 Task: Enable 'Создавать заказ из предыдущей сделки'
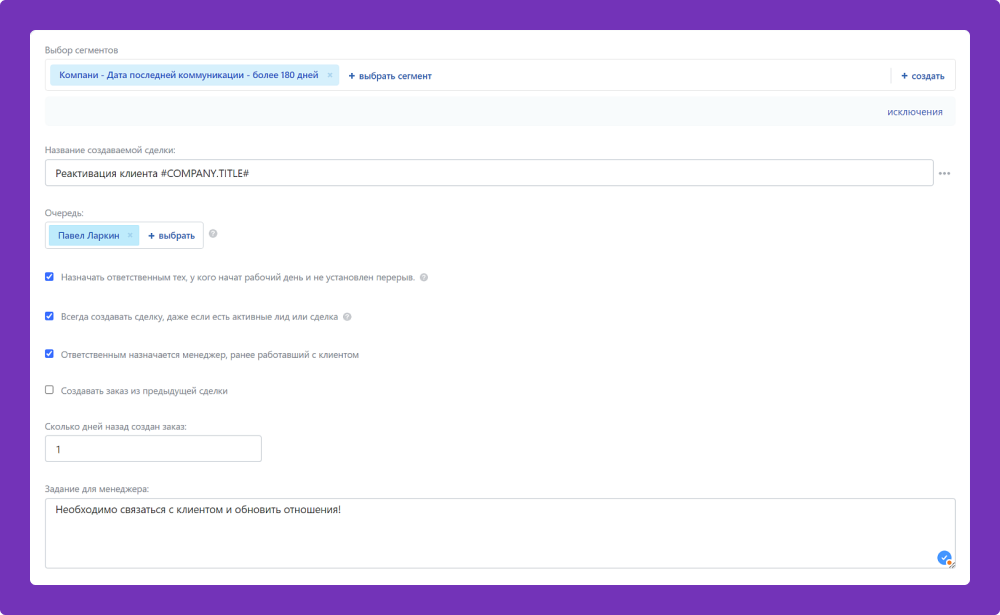pyautogui.click(x=49, y=390)
